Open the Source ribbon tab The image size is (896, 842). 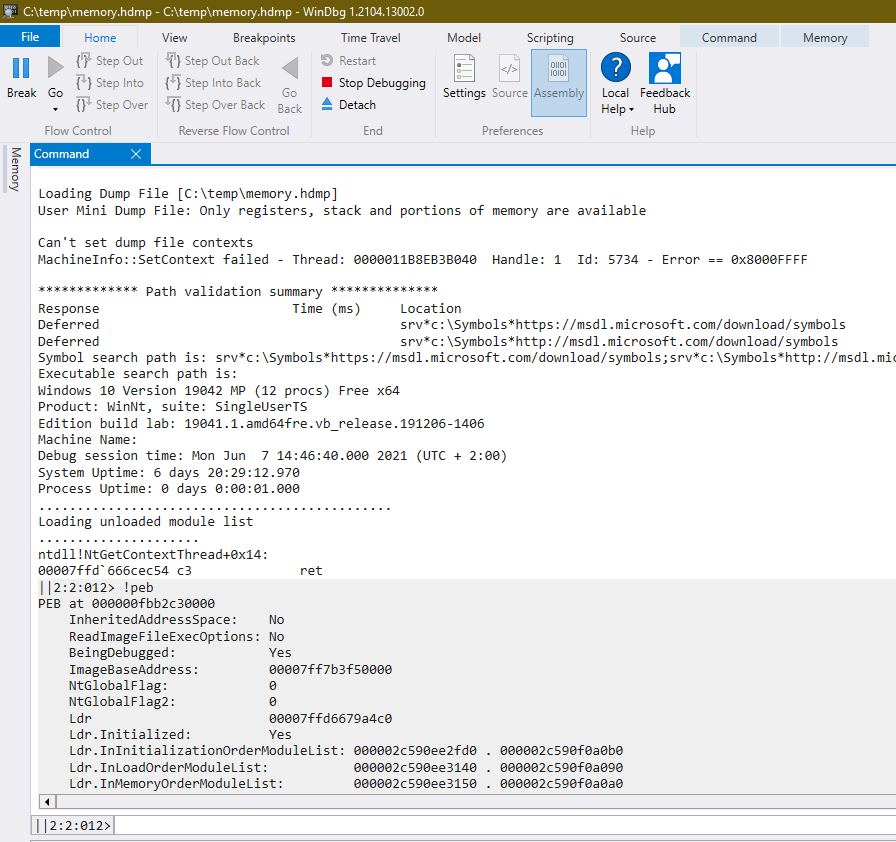pyautogui.click(x=638, y=38)
